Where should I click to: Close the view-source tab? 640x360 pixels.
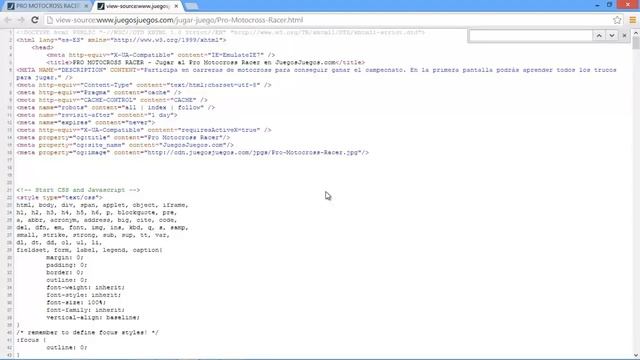pos(176,6)
